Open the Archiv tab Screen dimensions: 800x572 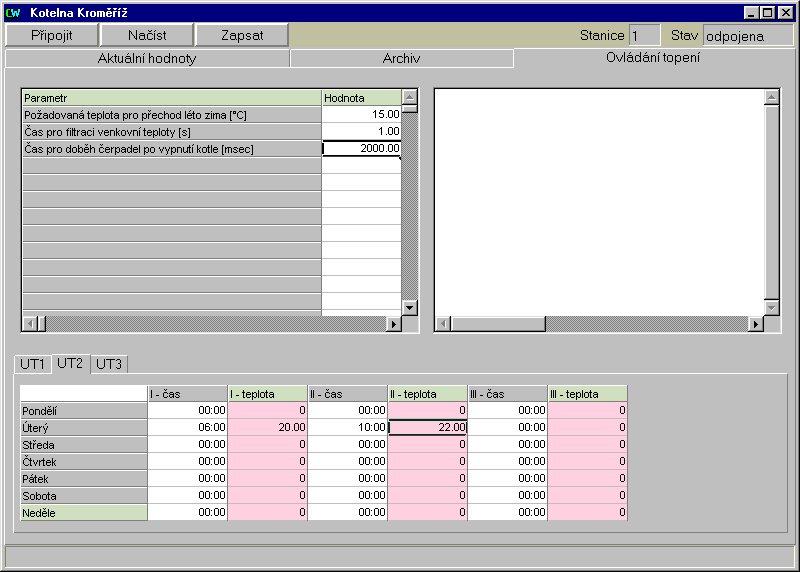[x=401, y=58]
